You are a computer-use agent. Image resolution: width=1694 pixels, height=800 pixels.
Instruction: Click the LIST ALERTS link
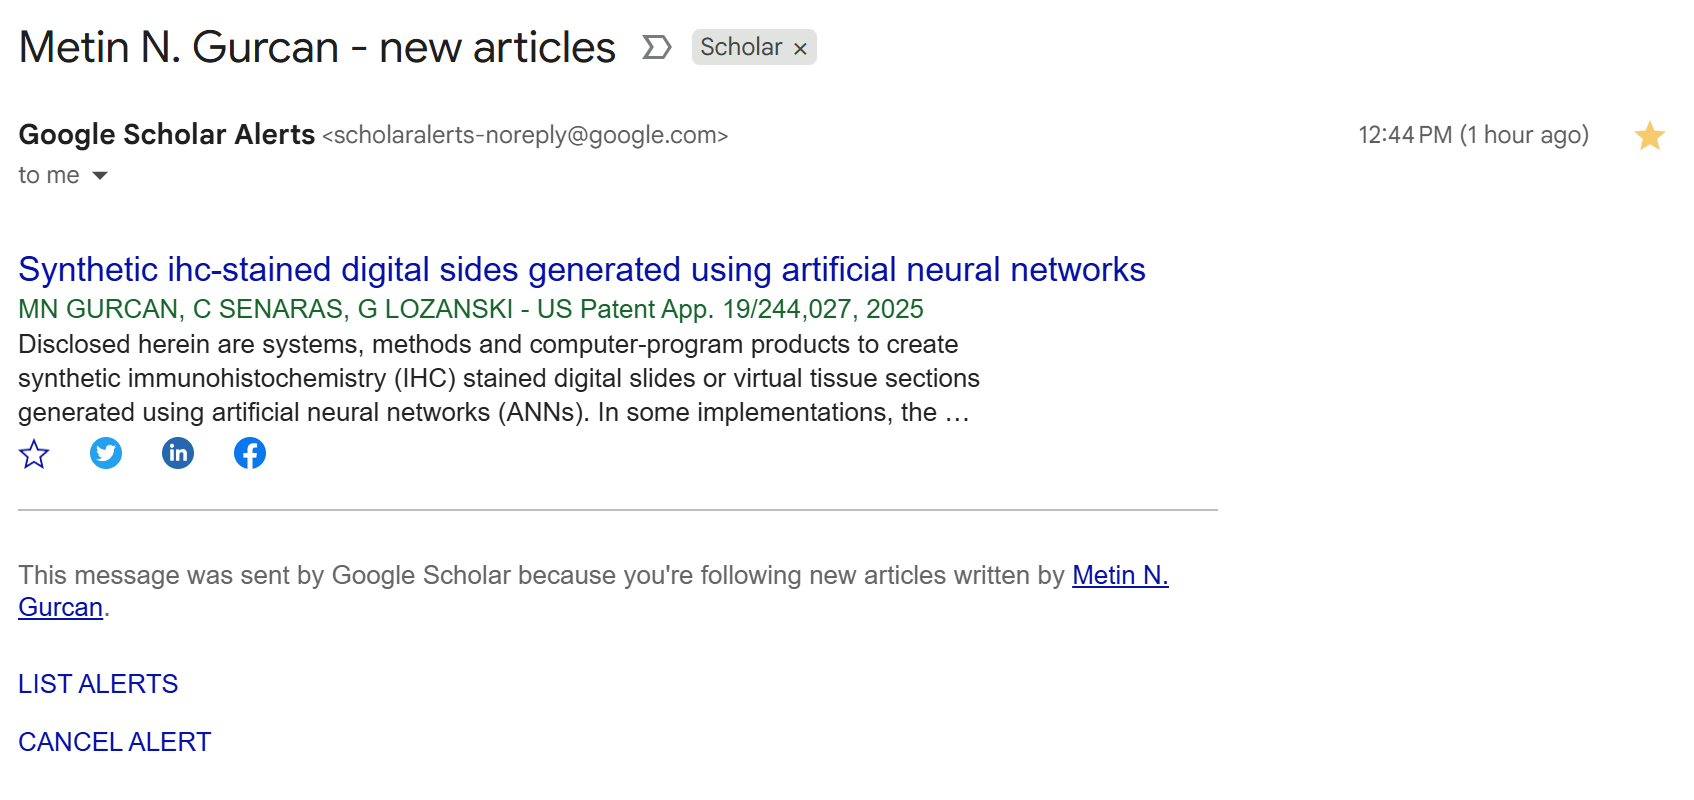click(x=98, y=684)
